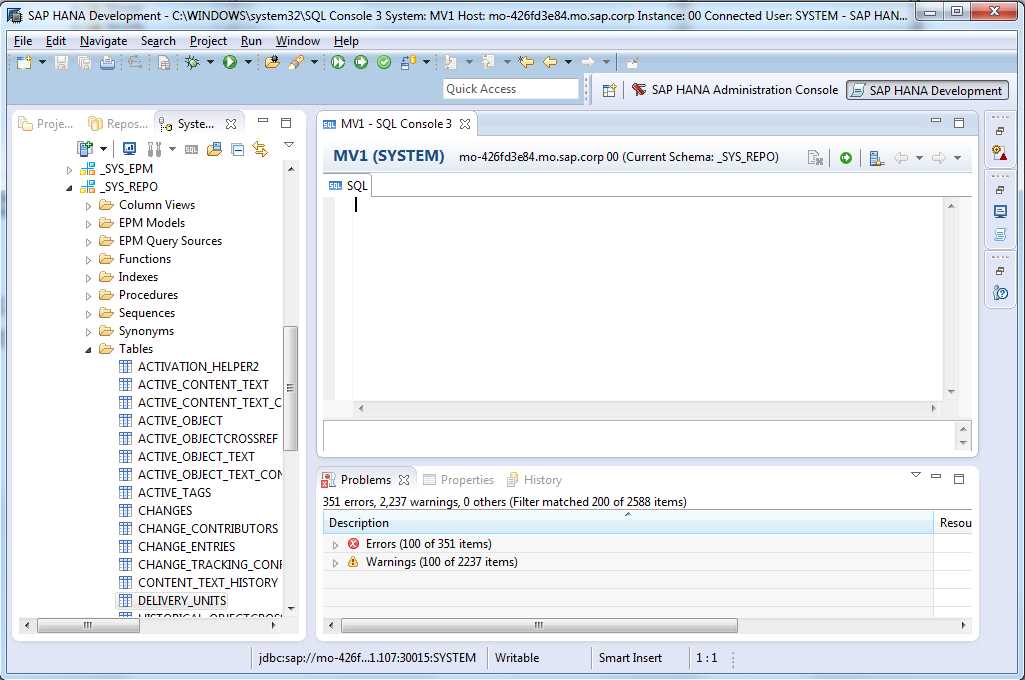Screen dimensions: 1025x680
Task: Click the green arrow Activate icon in main toolbar
Action: tap(361, 62)
